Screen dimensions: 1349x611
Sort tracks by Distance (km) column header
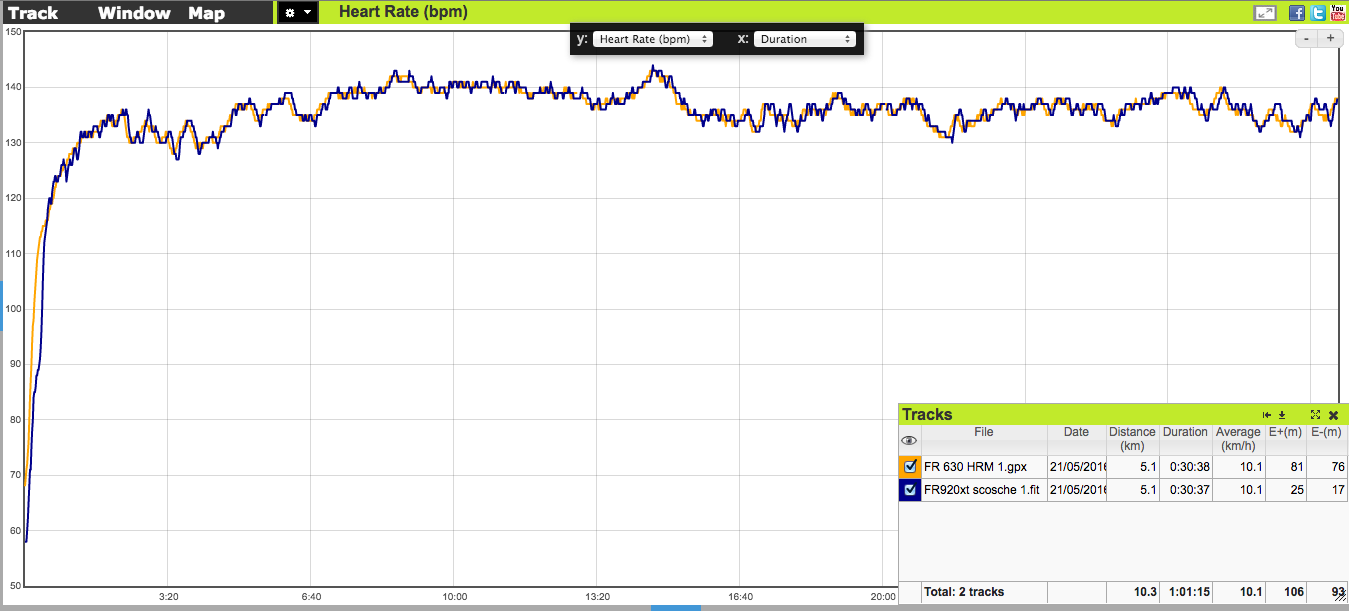(x=1132, y=439)
